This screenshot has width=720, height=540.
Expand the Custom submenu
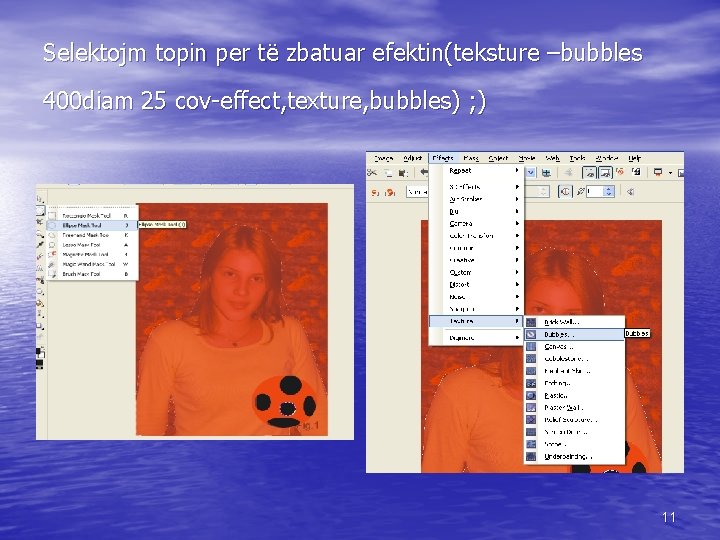(476, 272)
